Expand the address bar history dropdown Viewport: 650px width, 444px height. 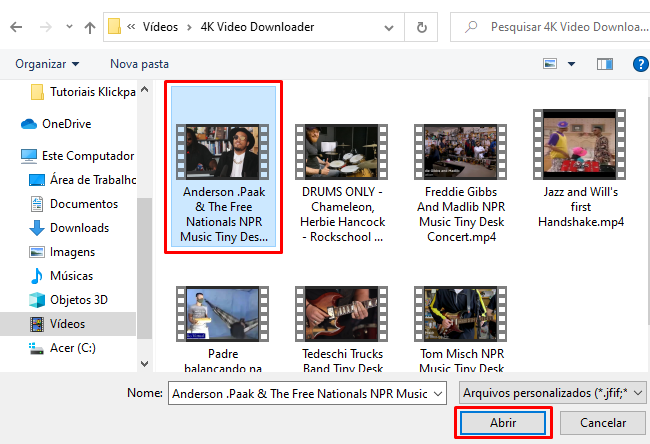[x=389, y=27]
